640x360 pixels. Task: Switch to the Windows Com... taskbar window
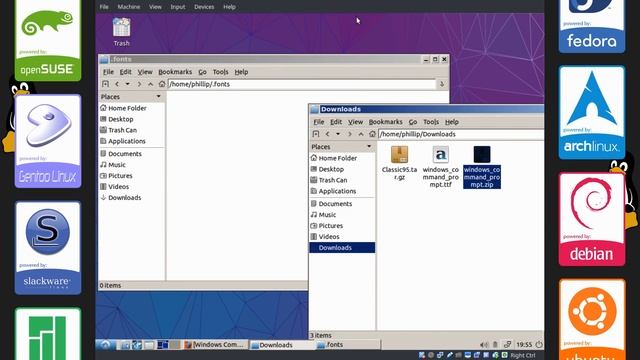click(215, 345)
